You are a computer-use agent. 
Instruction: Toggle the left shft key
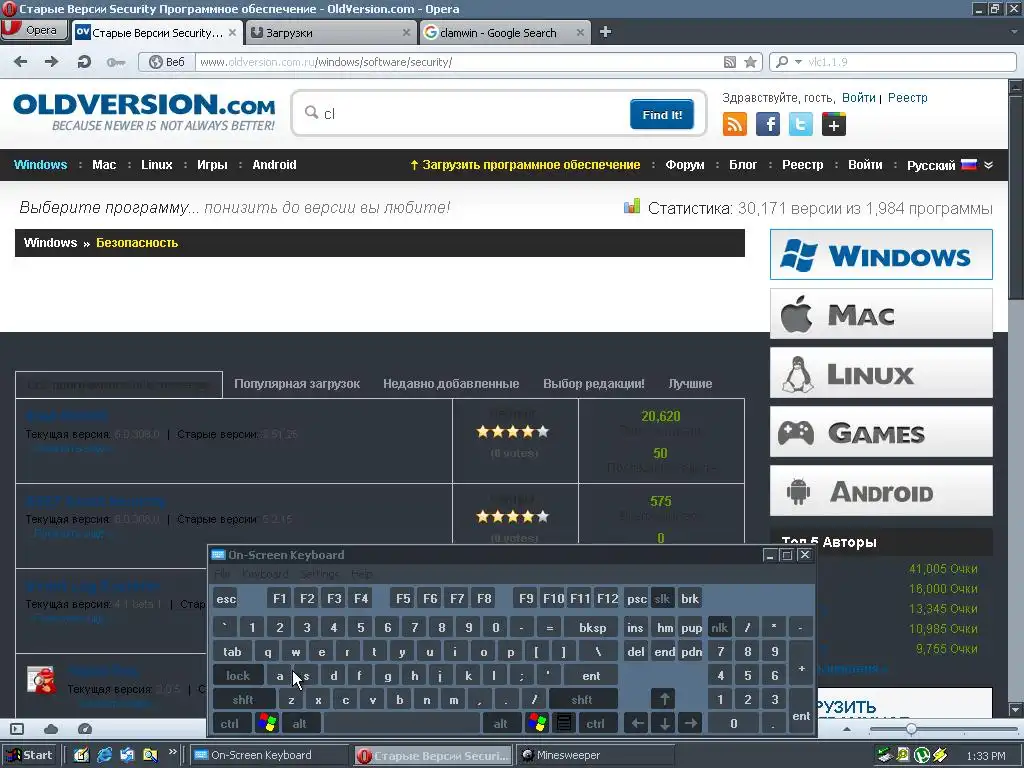[x=243, y=699]
